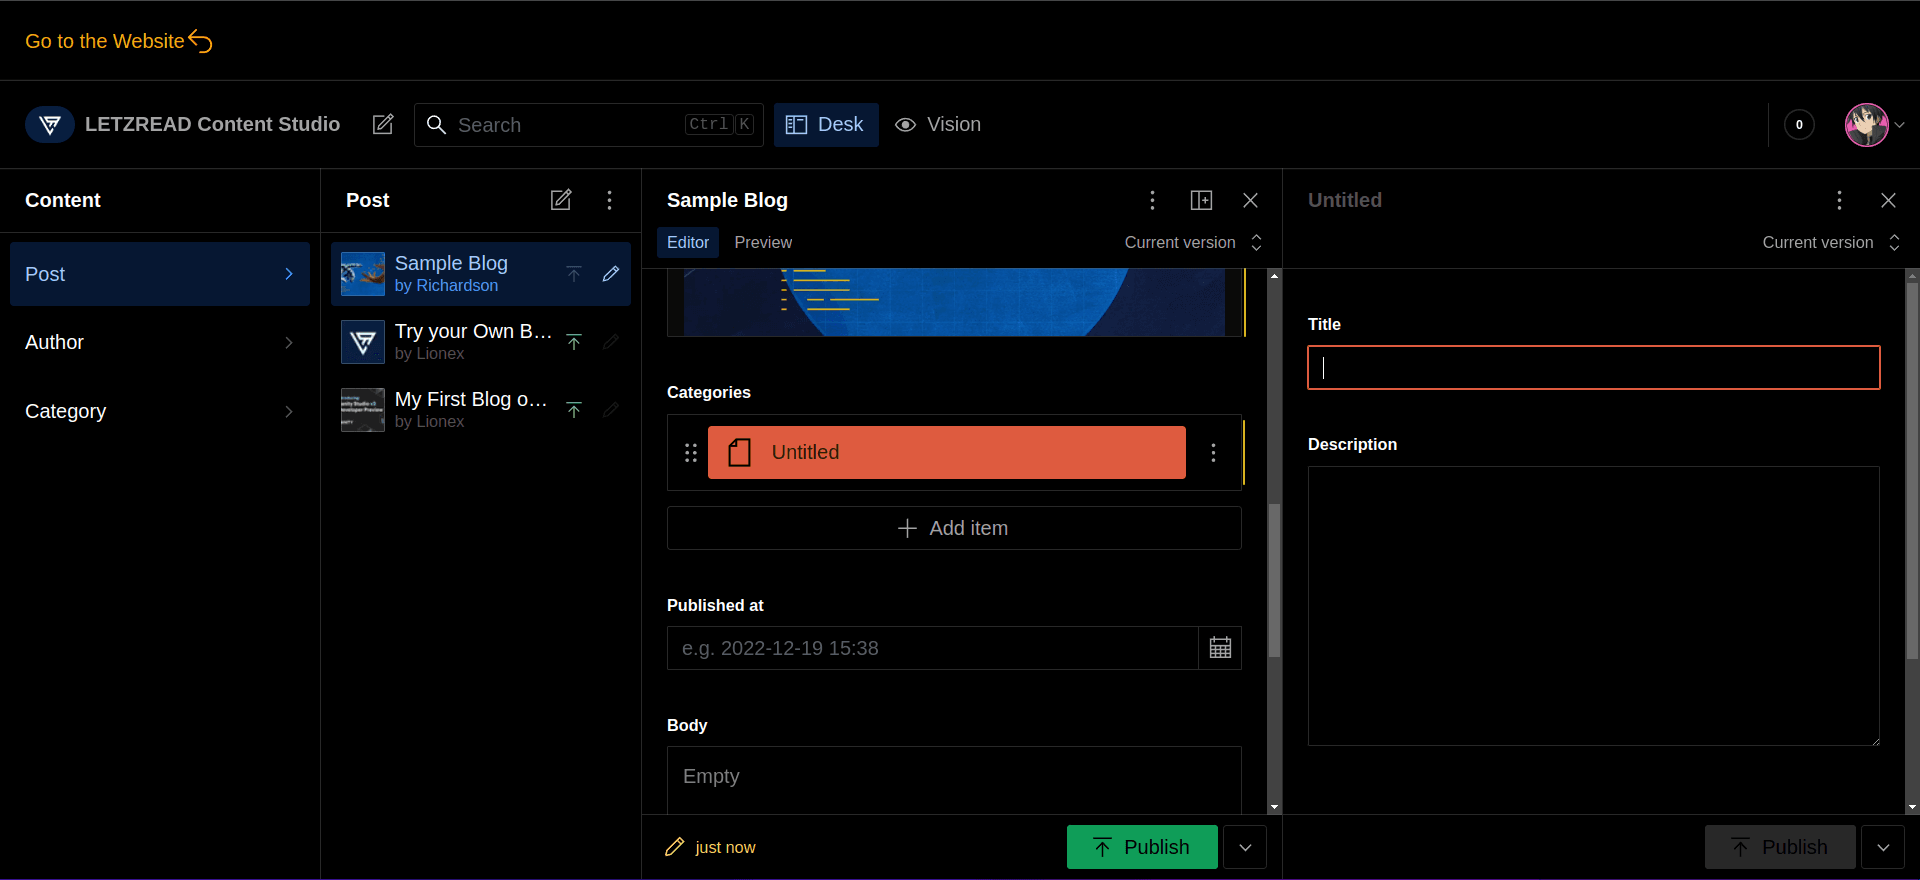1920x880 pixels.
Task: Open Author in the Content list
Action: (x=160, y=342)
